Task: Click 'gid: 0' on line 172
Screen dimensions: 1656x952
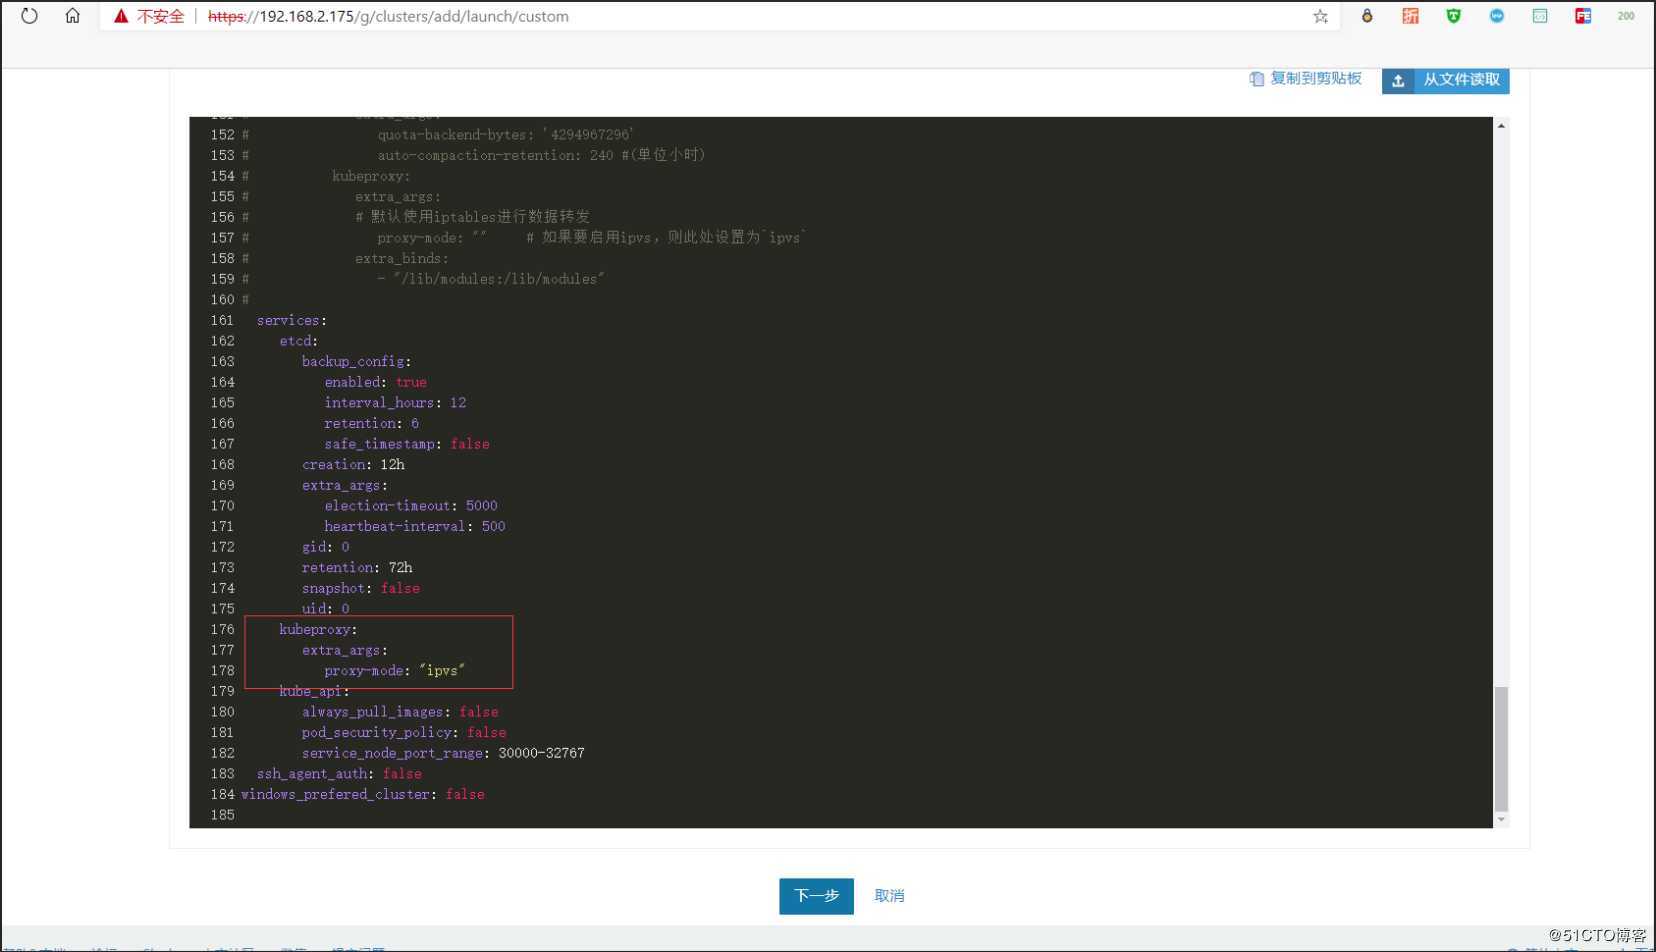Action: [x=326, y=547]
